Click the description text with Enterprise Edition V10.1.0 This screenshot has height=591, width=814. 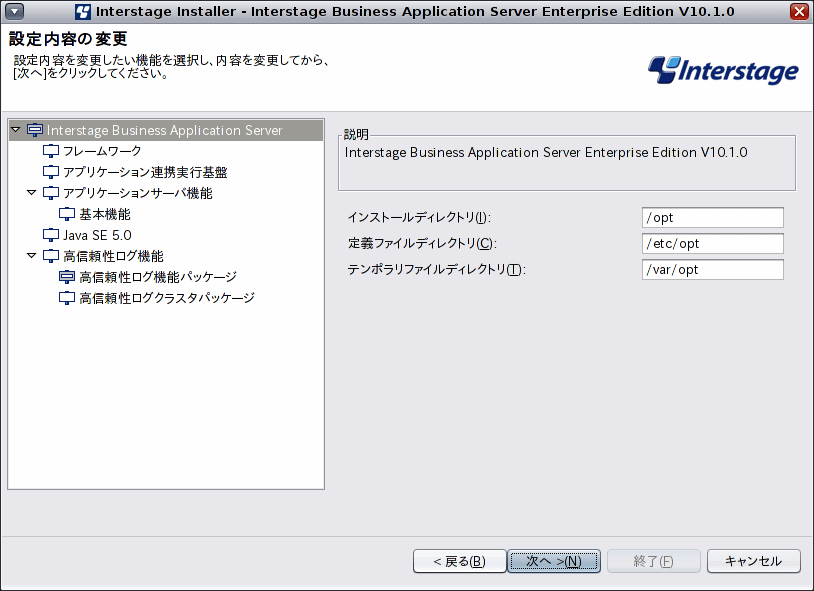point(546,152)
